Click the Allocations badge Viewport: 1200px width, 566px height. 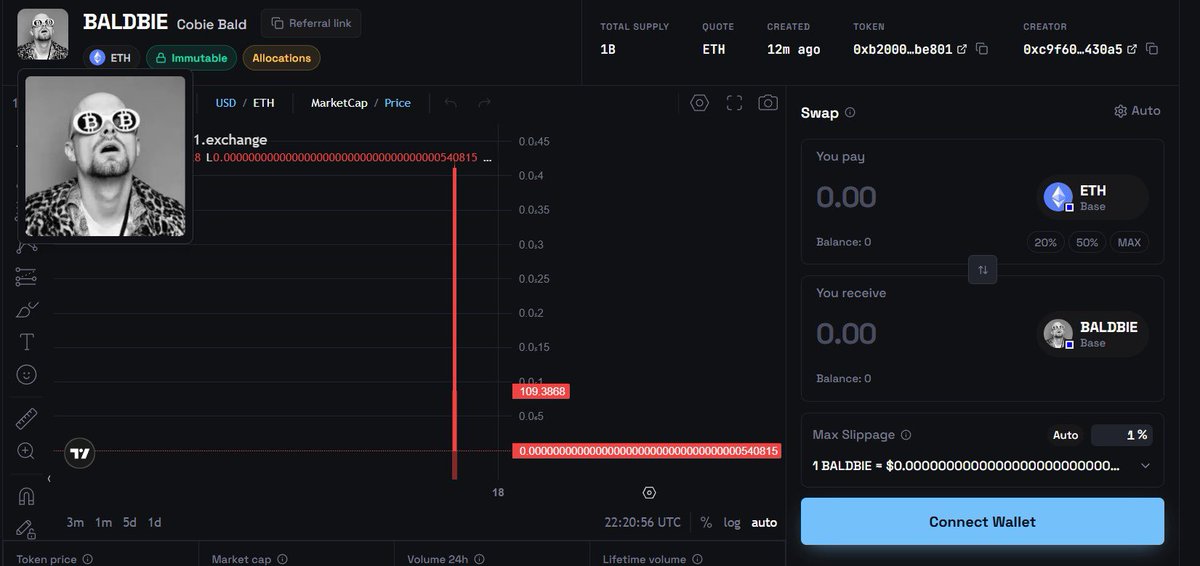point(281,58)
